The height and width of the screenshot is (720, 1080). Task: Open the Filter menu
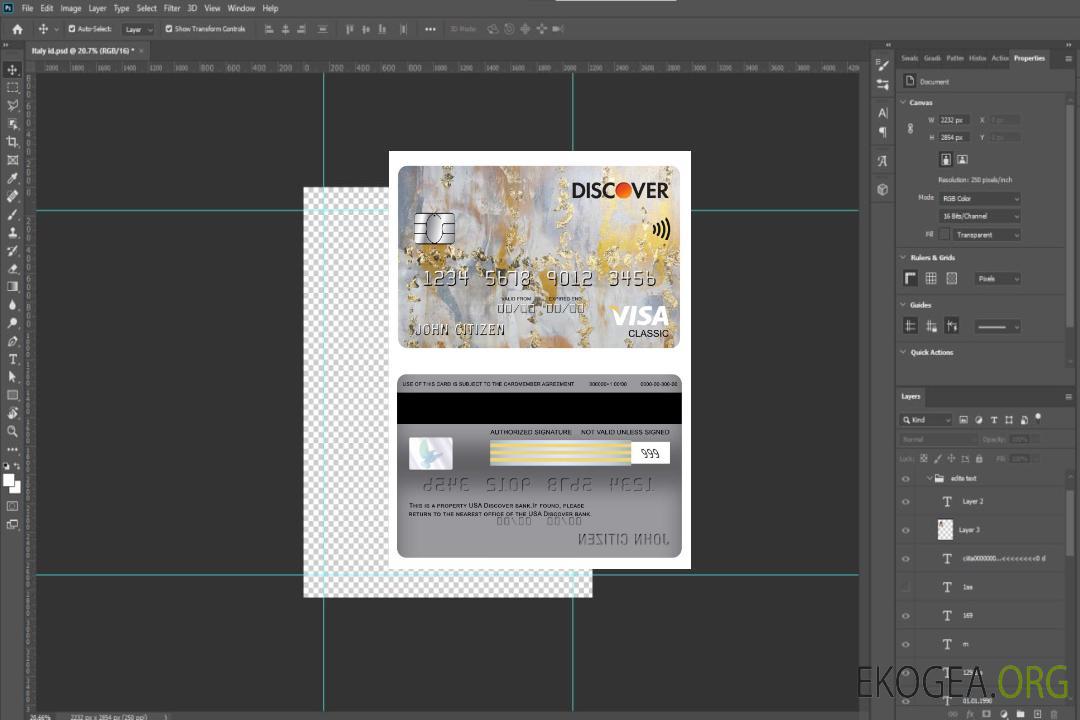(172, 8)
